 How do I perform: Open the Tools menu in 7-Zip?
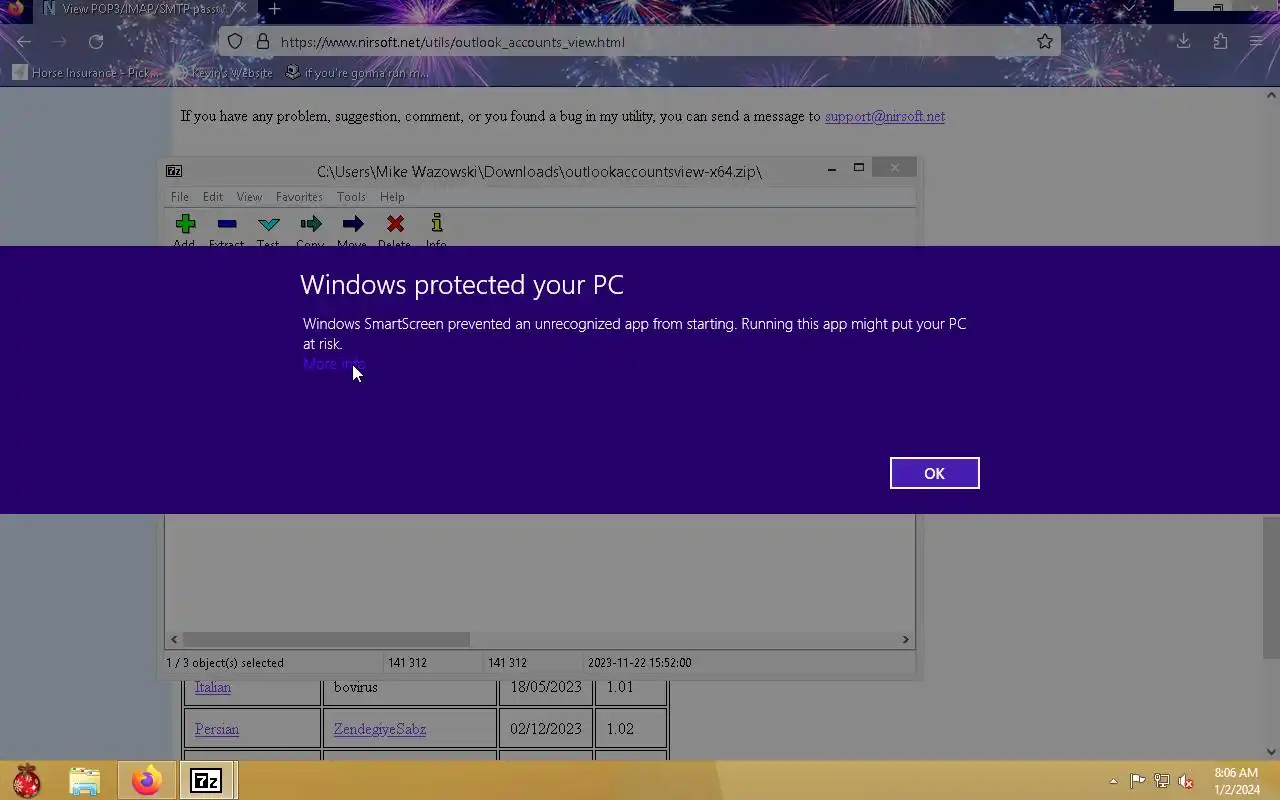[351, 197]
